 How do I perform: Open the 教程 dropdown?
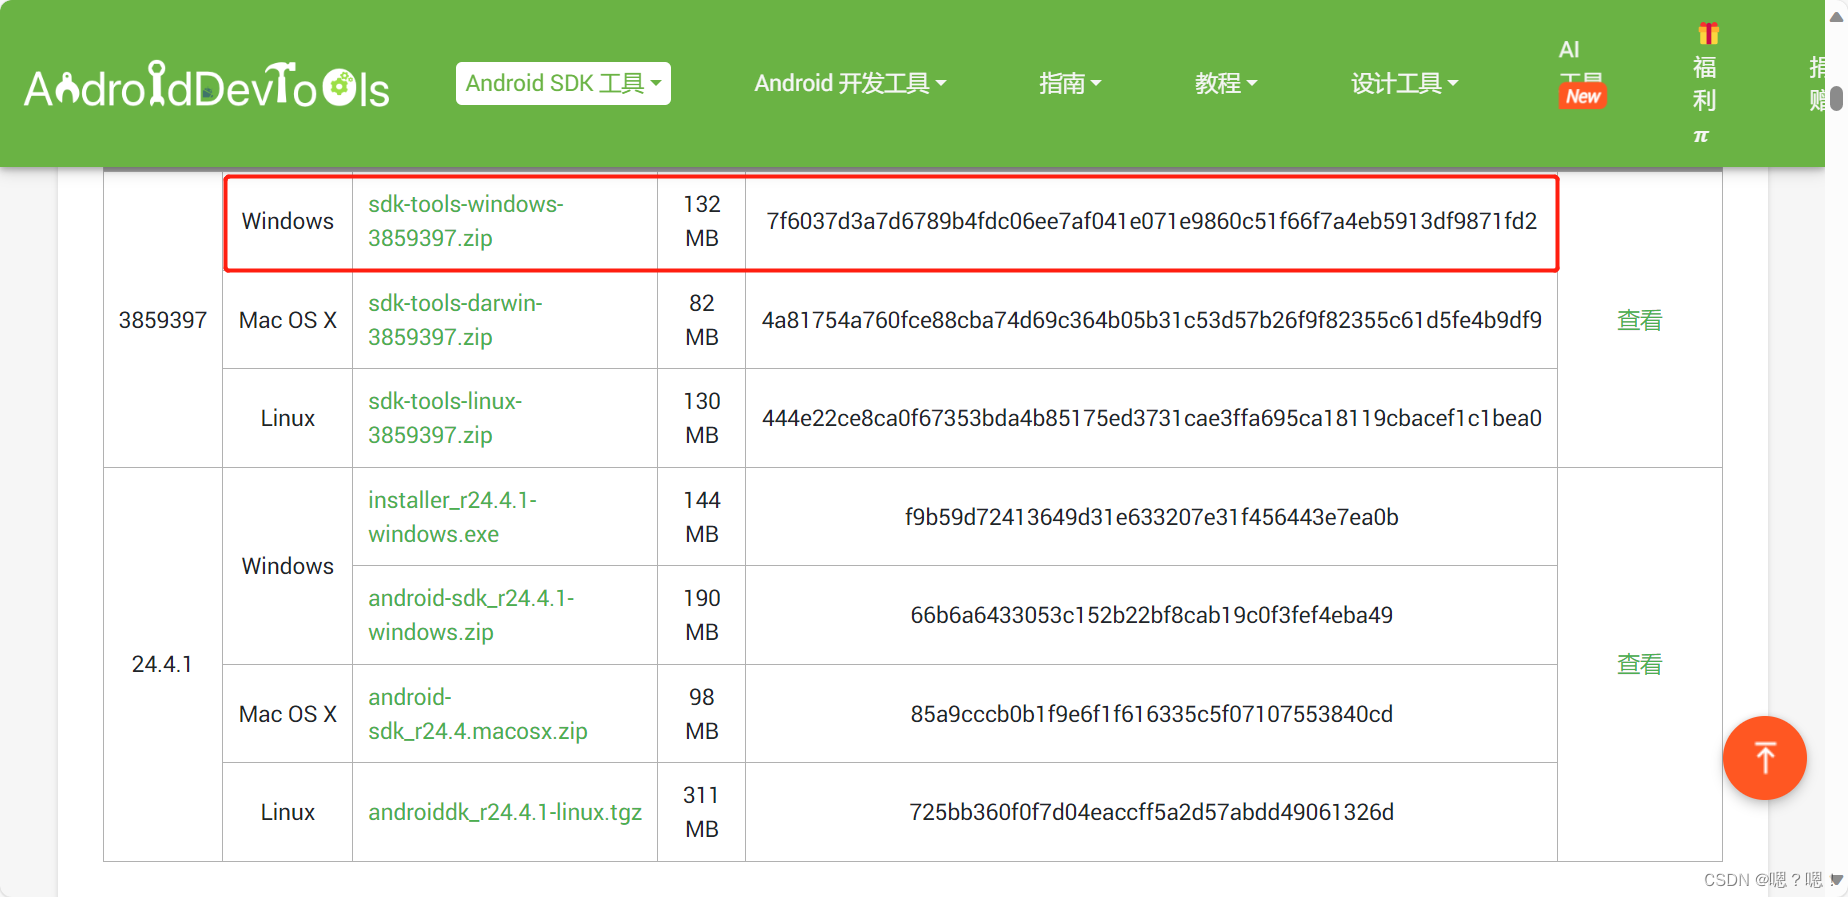coord(1226,83)
